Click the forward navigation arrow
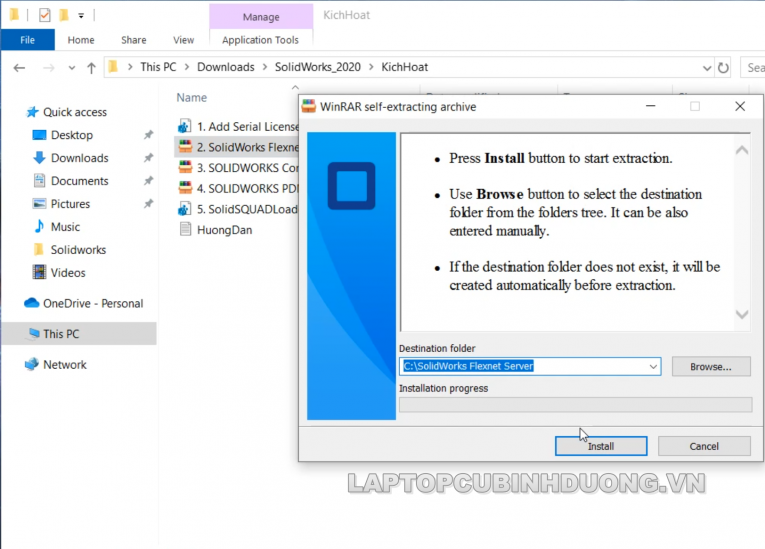765x549 pixels. 48,68
